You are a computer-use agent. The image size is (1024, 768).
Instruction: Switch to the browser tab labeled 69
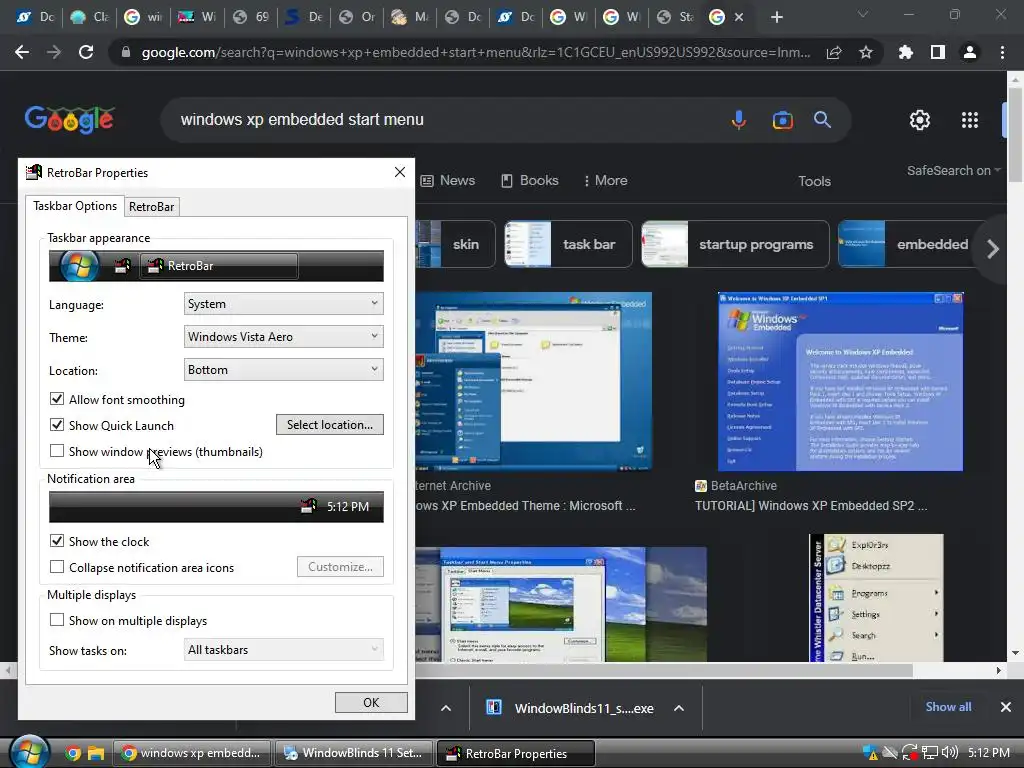point(251,18)
